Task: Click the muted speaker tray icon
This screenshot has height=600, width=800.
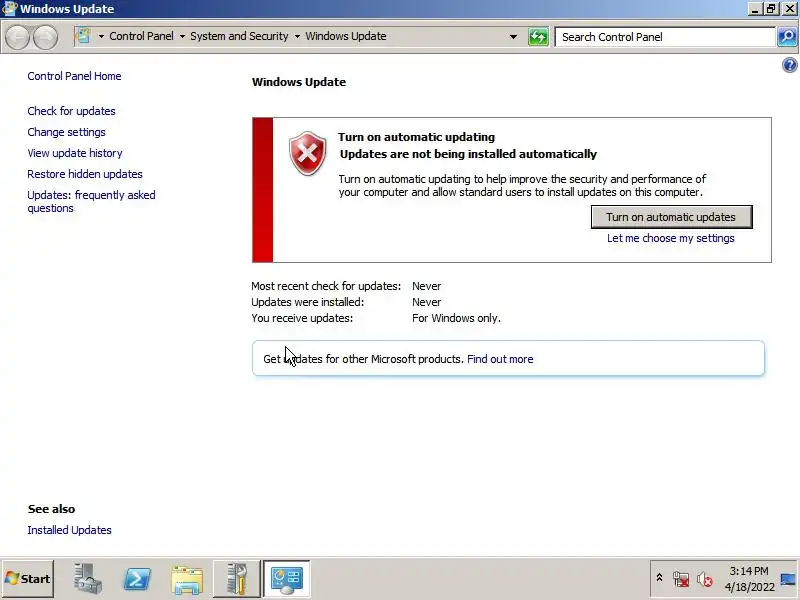Action: 705,579
